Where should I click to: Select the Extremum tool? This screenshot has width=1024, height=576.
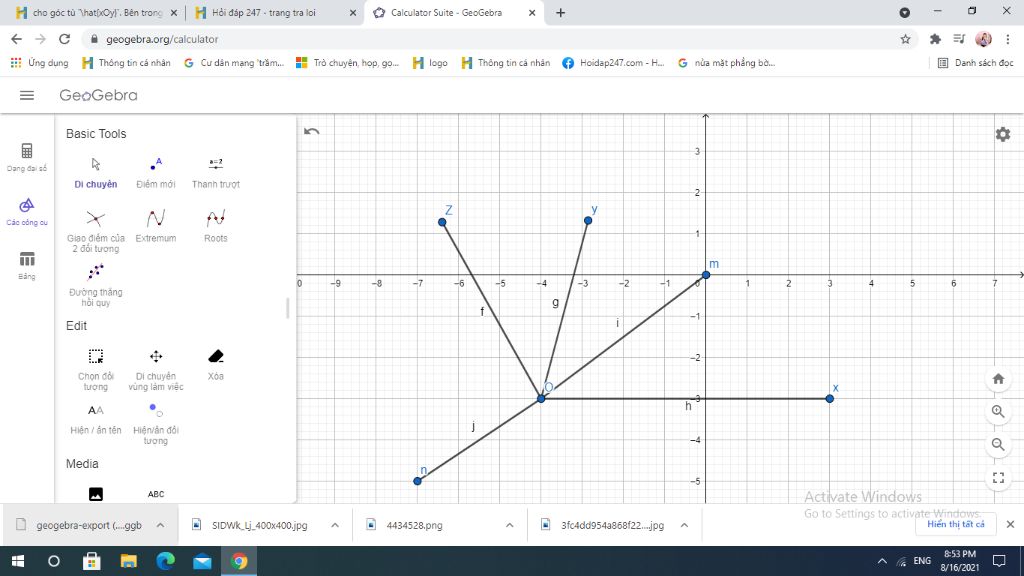point(155,226)
